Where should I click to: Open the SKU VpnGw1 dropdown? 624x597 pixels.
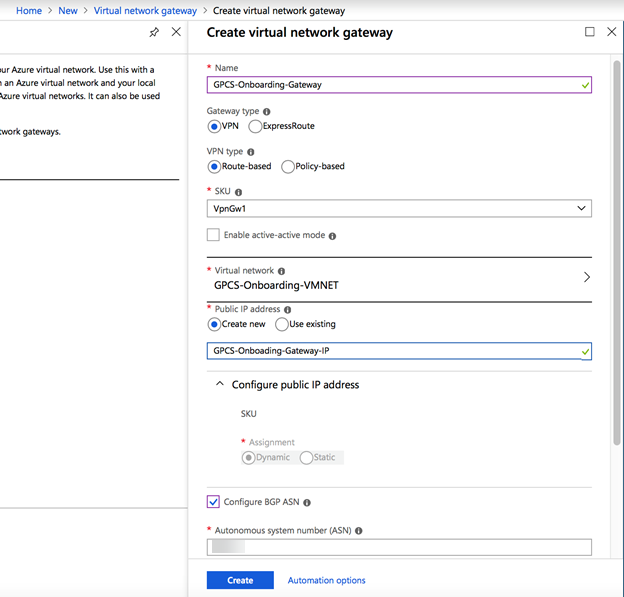[399, 209]
